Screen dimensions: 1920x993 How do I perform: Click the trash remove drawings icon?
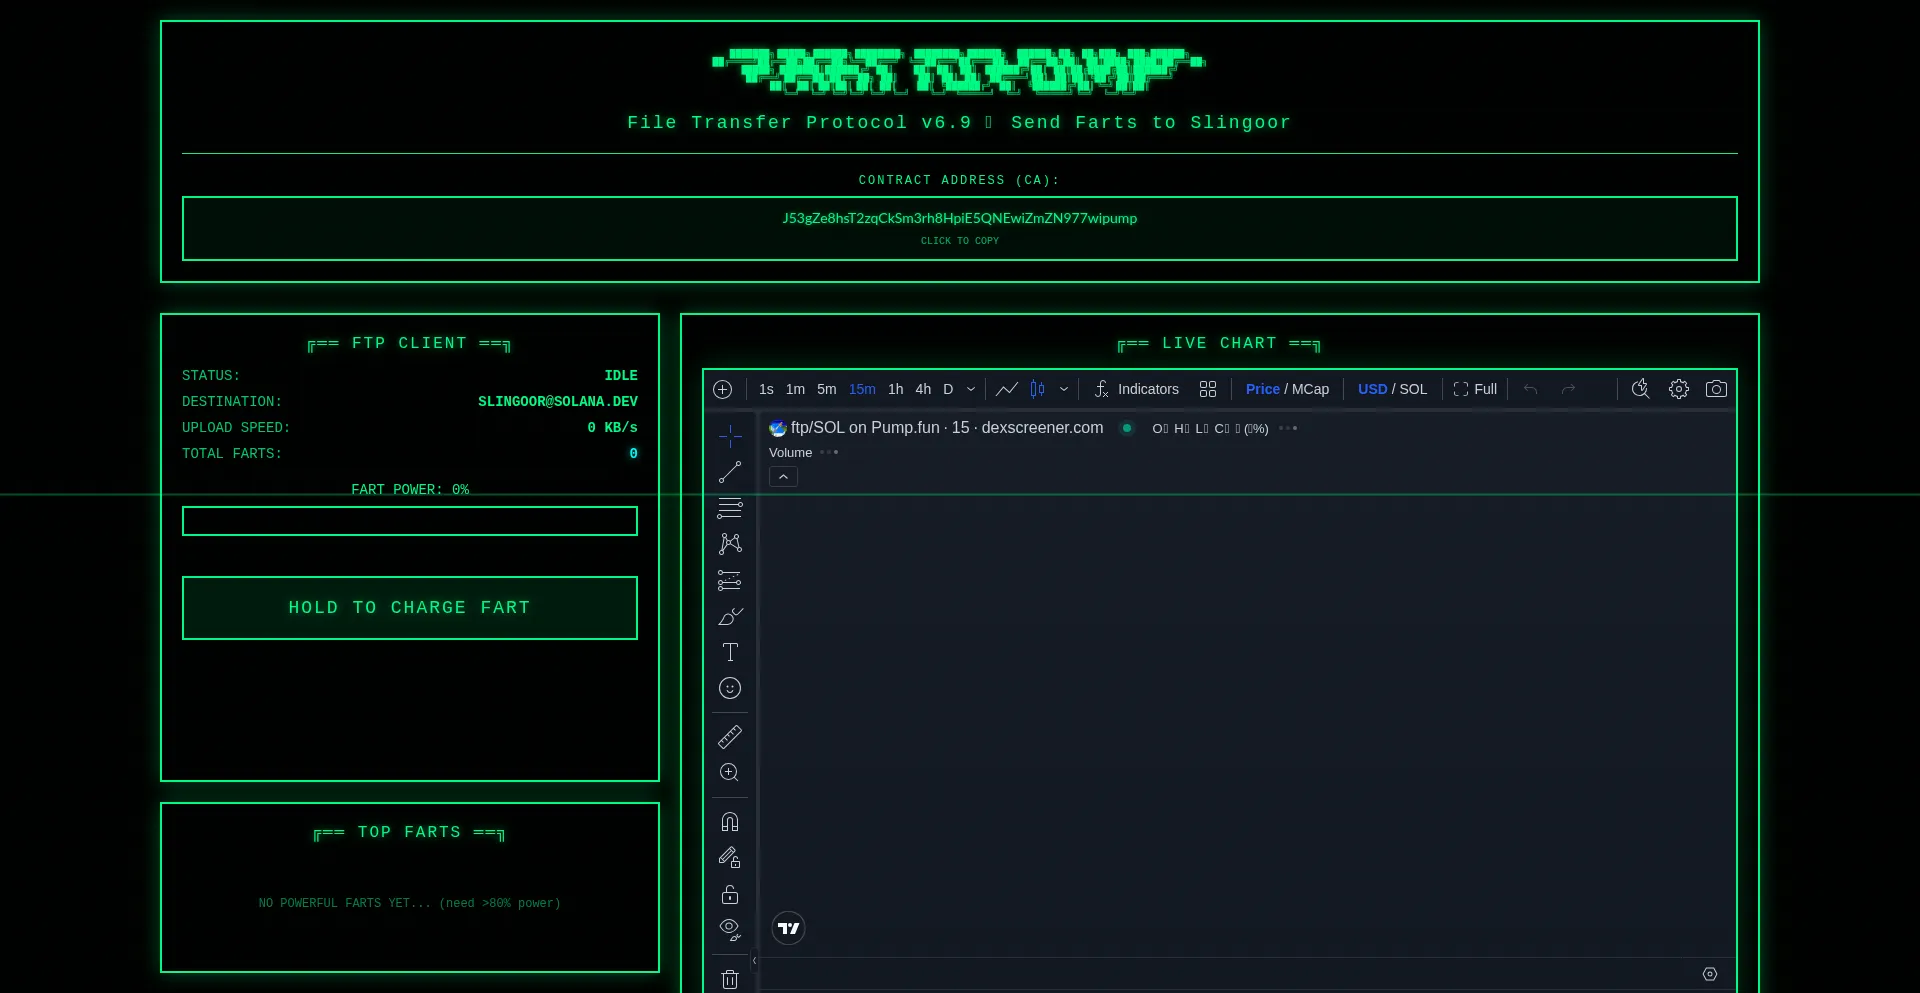[x=730, y=979]
